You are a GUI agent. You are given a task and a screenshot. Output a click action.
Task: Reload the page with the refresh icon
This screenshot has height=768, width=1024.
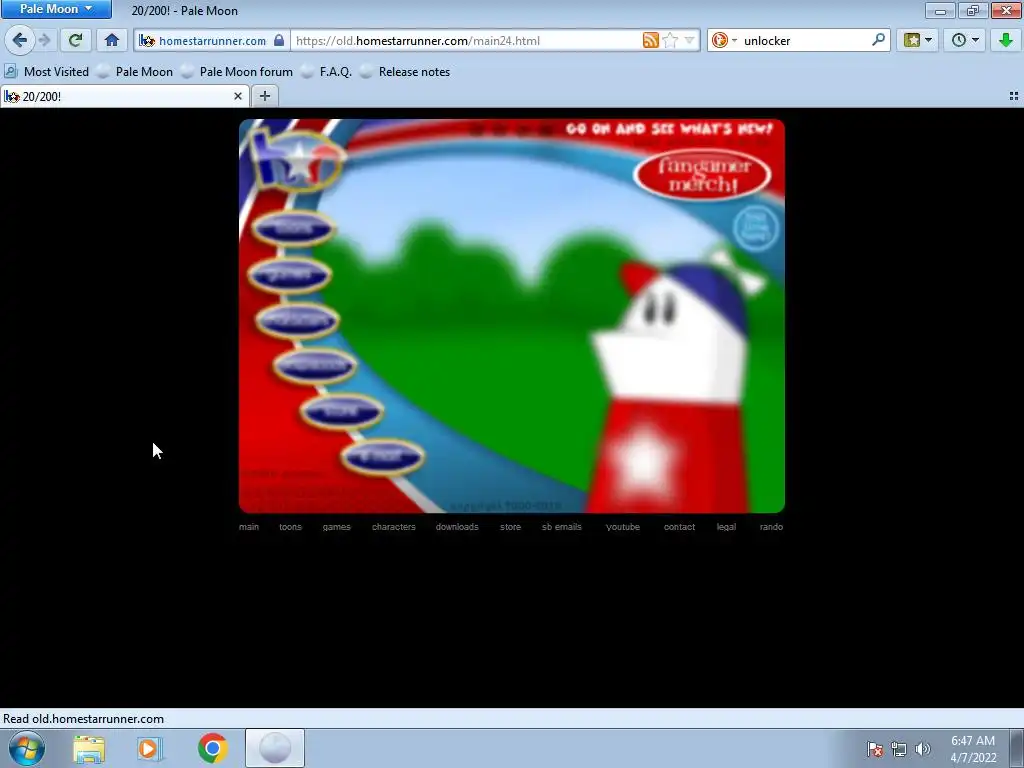click(x=75, y=40)
